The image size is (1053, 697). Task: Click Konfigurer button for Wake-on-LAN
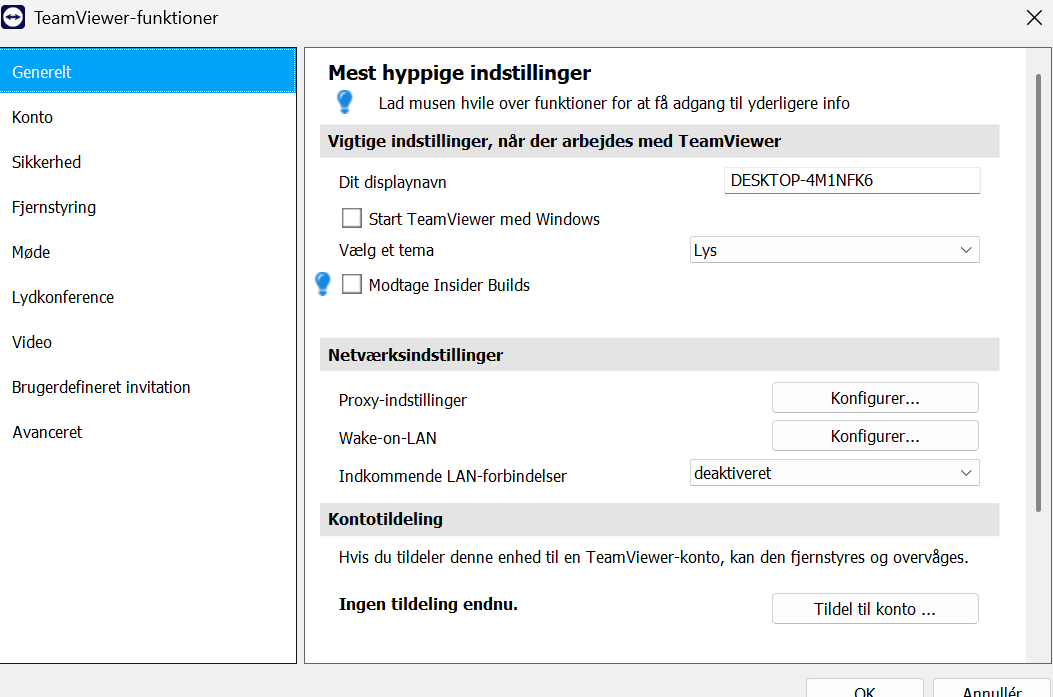pyautogui.click(x=875, y=436)
